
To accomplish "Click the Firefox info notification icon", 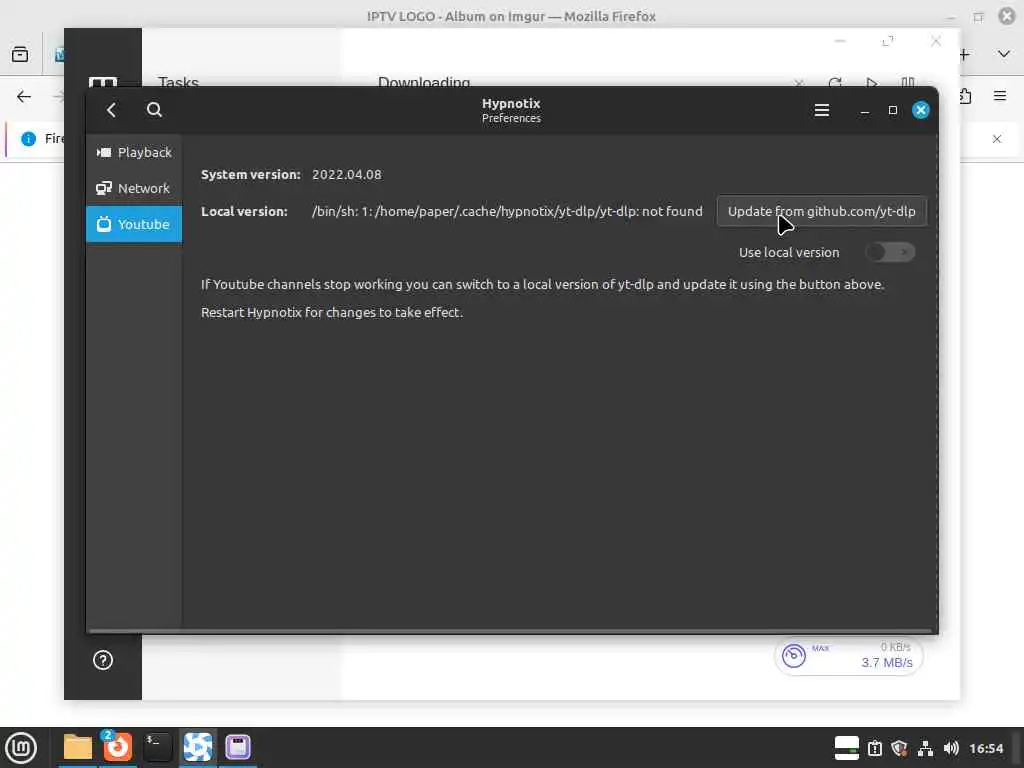I will coord(28,138).
